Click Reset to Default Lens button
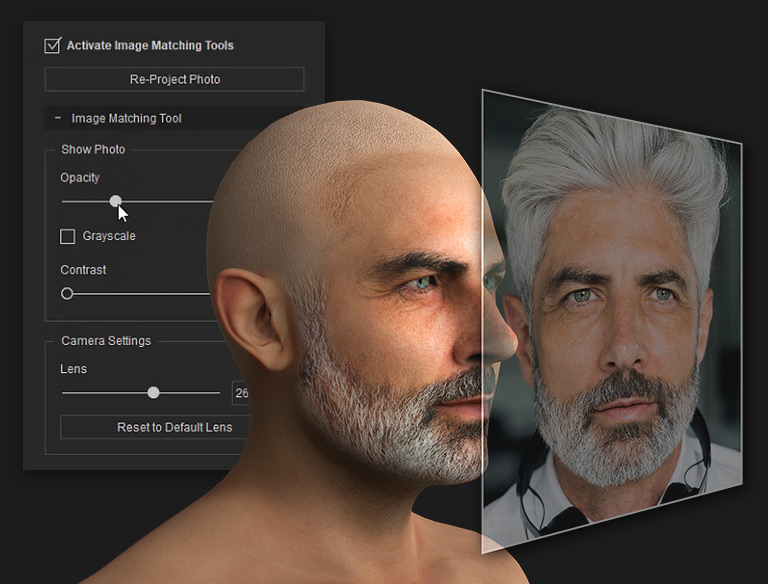The height and width of the screenshot is (584, 768). click(x=156, y=427)
